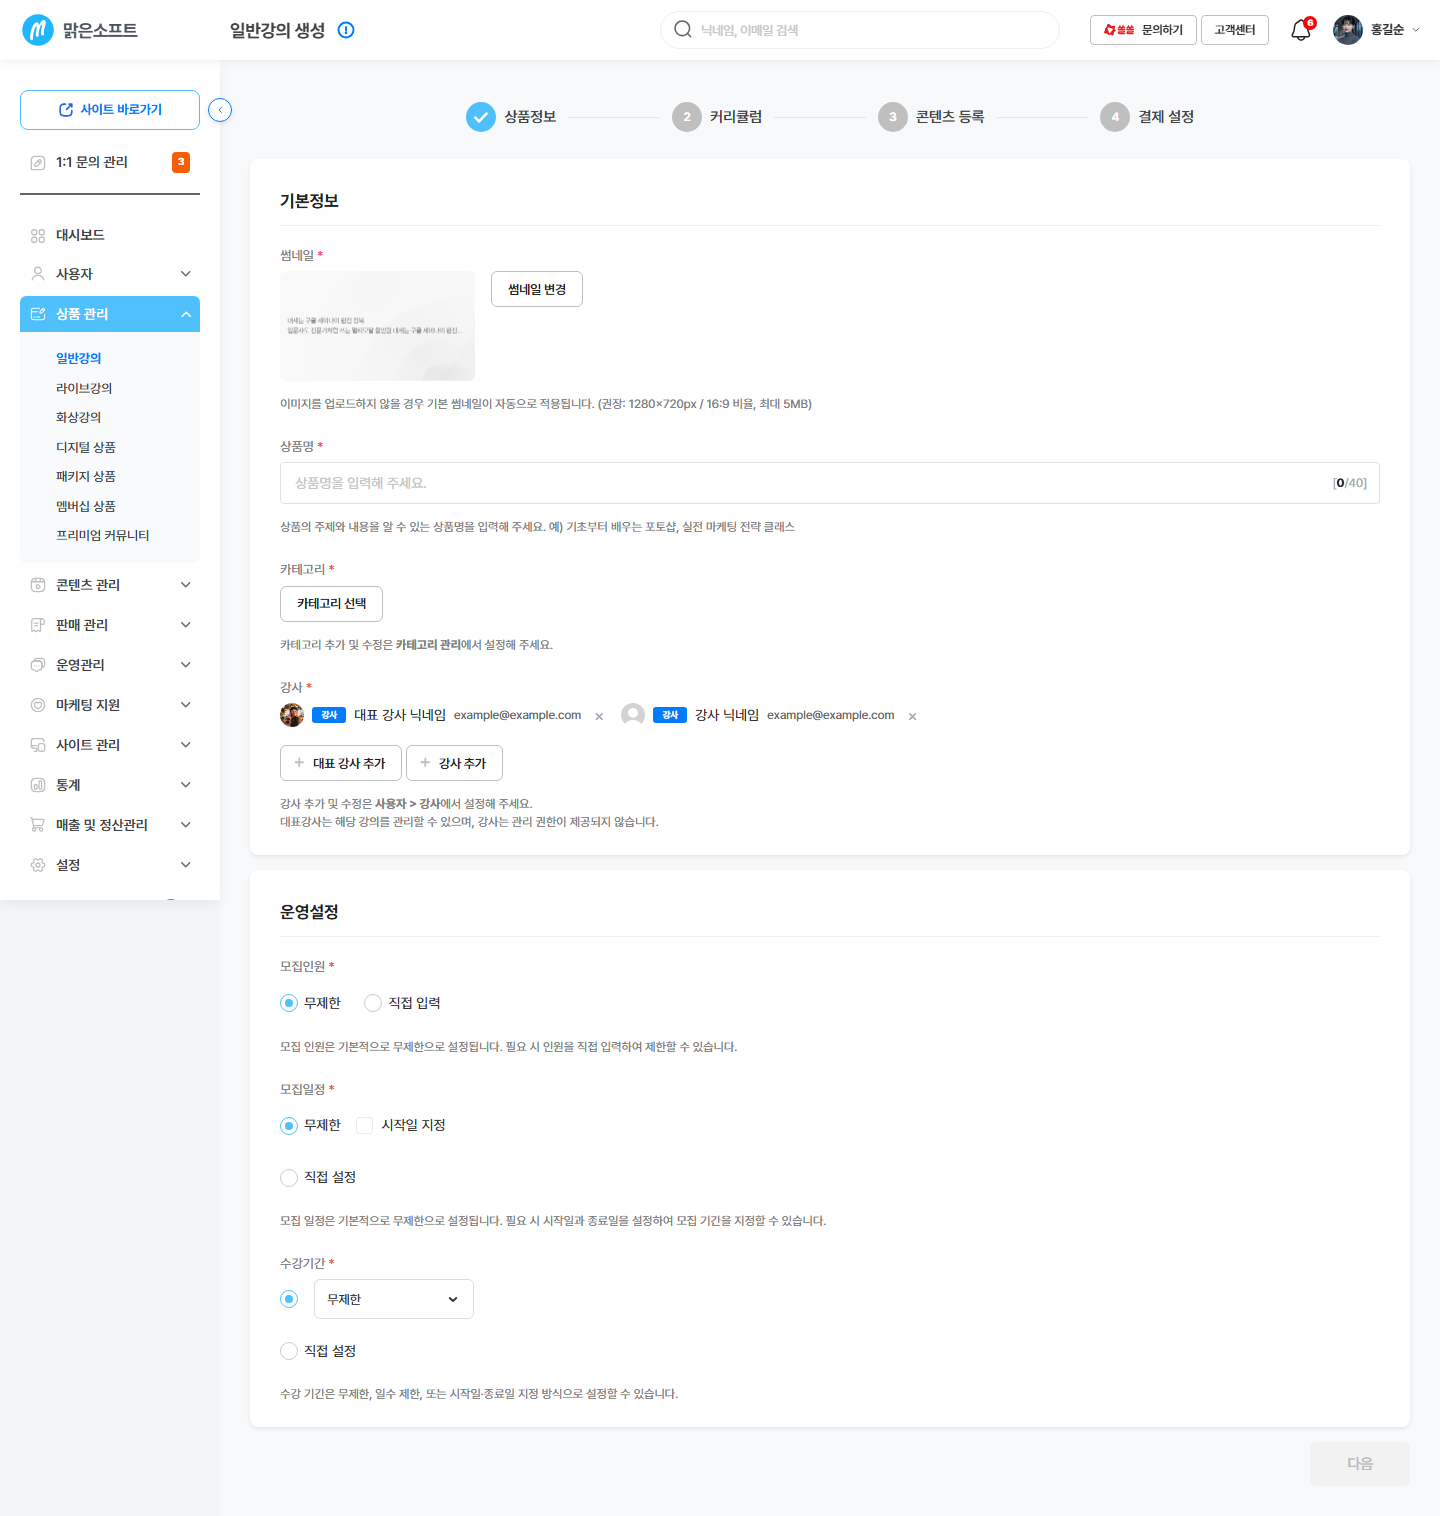Check the 시작일 지정 checkbox
Viewport: 1440px width, 1516px height.
[365, 1126]
